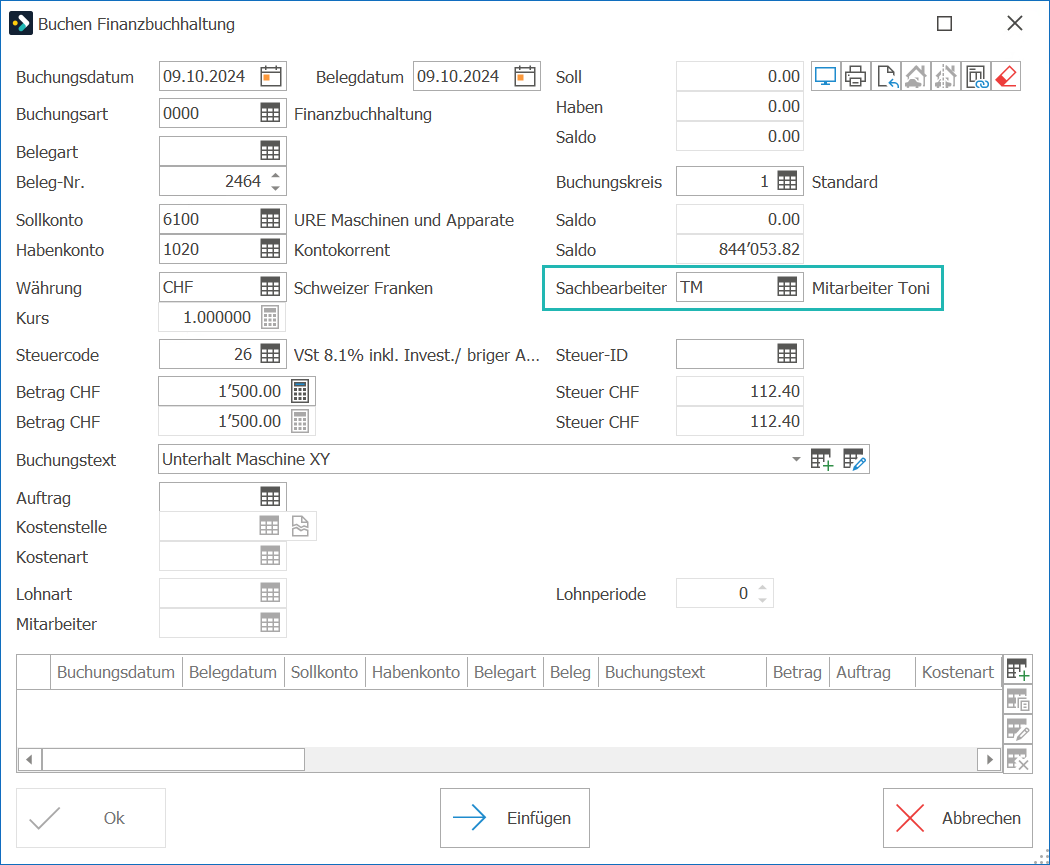The width and height of the screenshot is (1050, 865).
Task: Open the Belegdatum calendar picker
Action: click(x=524, y=76)
